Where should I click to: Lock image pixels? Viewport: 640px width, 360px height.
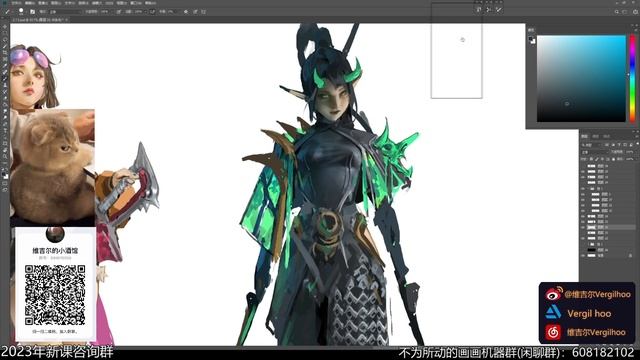(x=596, y=159)
